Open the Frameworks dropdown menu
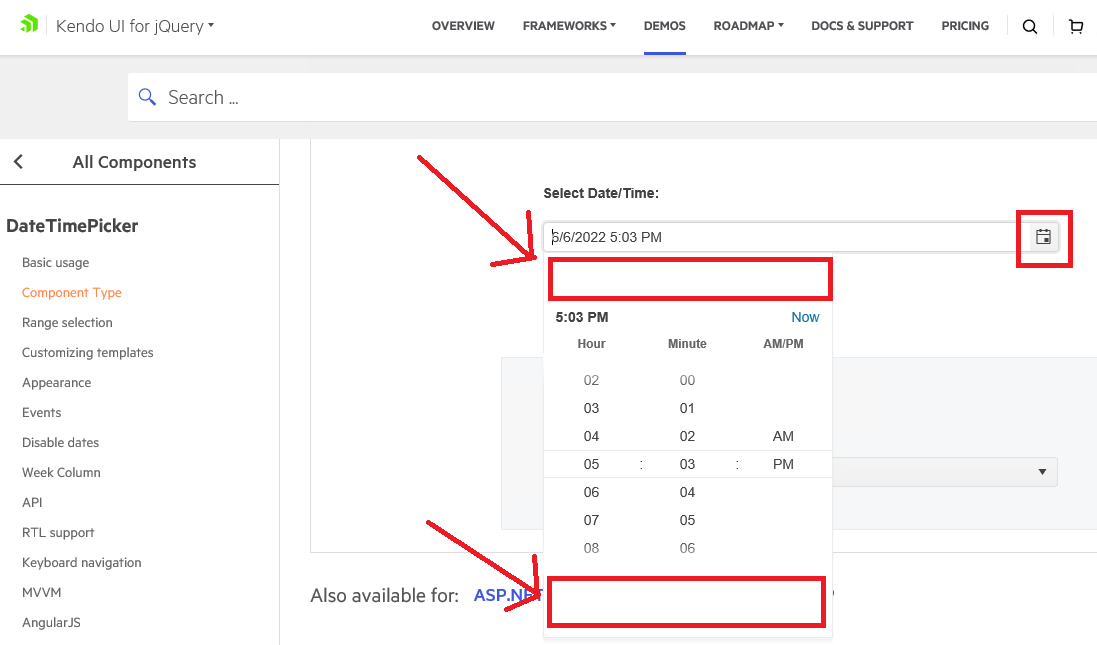The width and height of the screenshot is (1097, 645). pos(569,26)
